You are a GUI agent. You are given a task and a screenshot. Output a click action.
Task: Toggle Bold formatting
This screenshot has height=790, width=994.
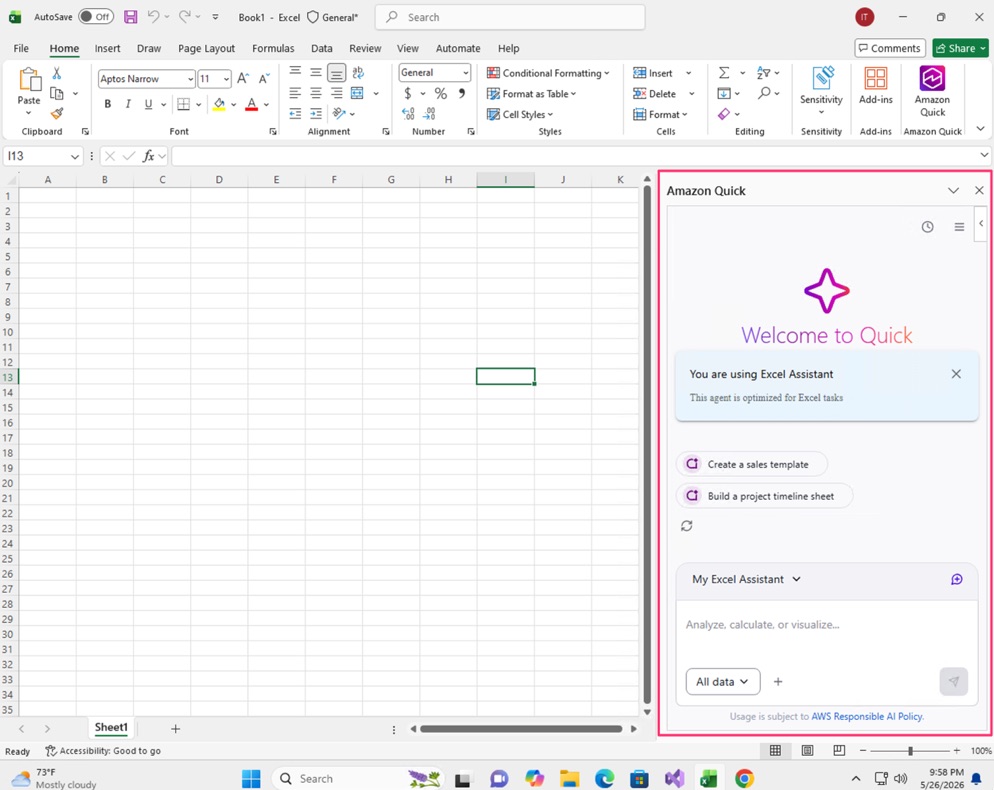(x=107, y=104)
